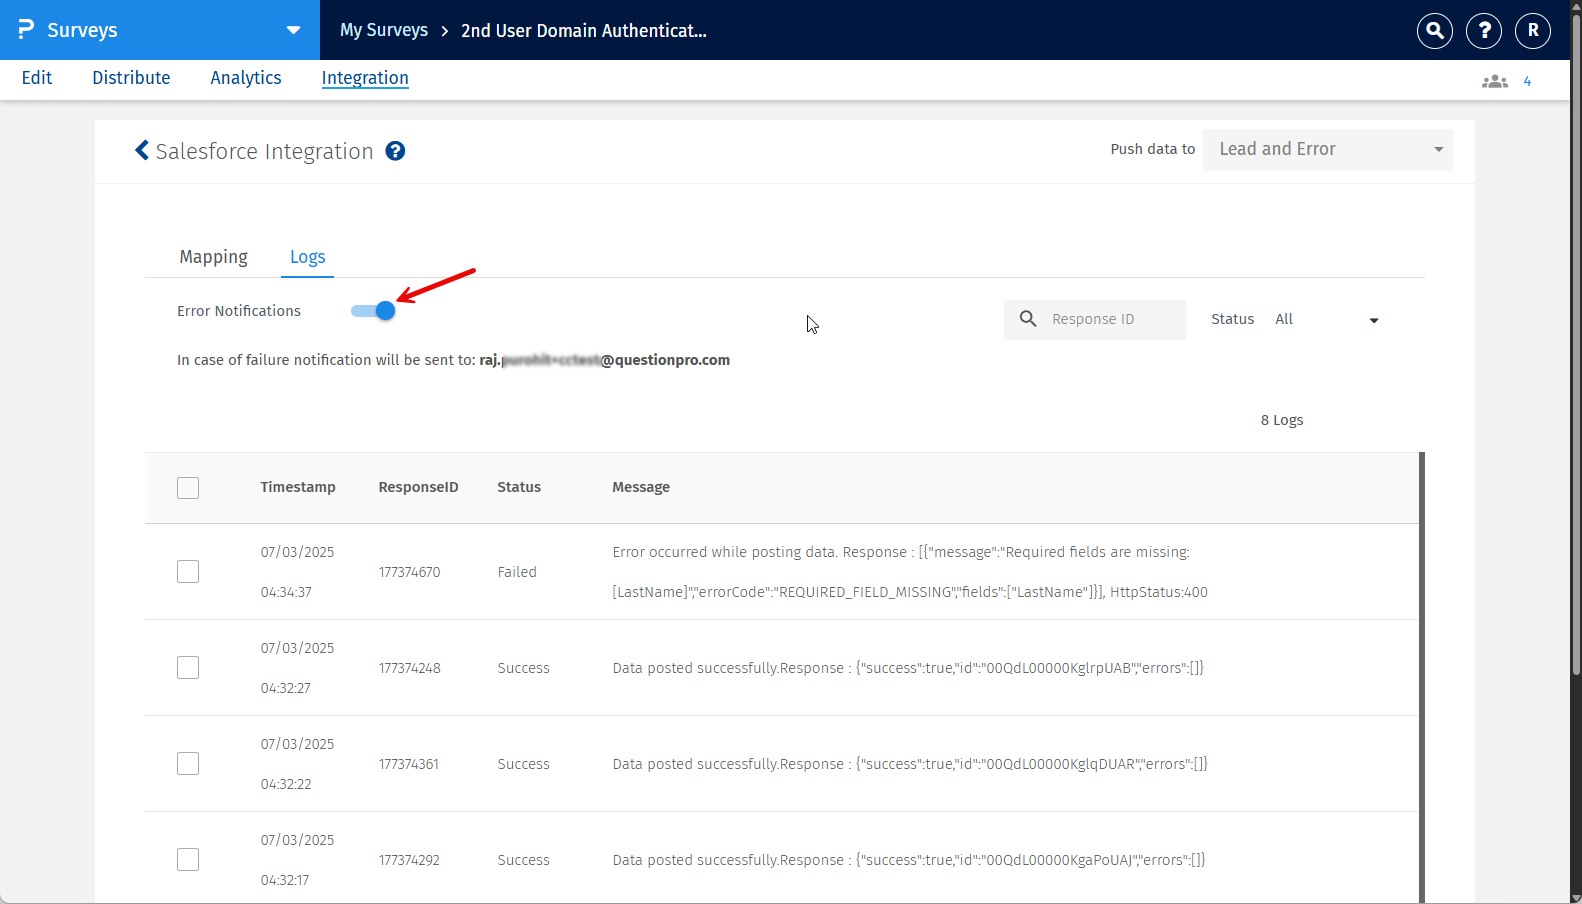Select the failed log 177374670 checkbox
This screenshot has height=904, width=1582.
point(188,572)
